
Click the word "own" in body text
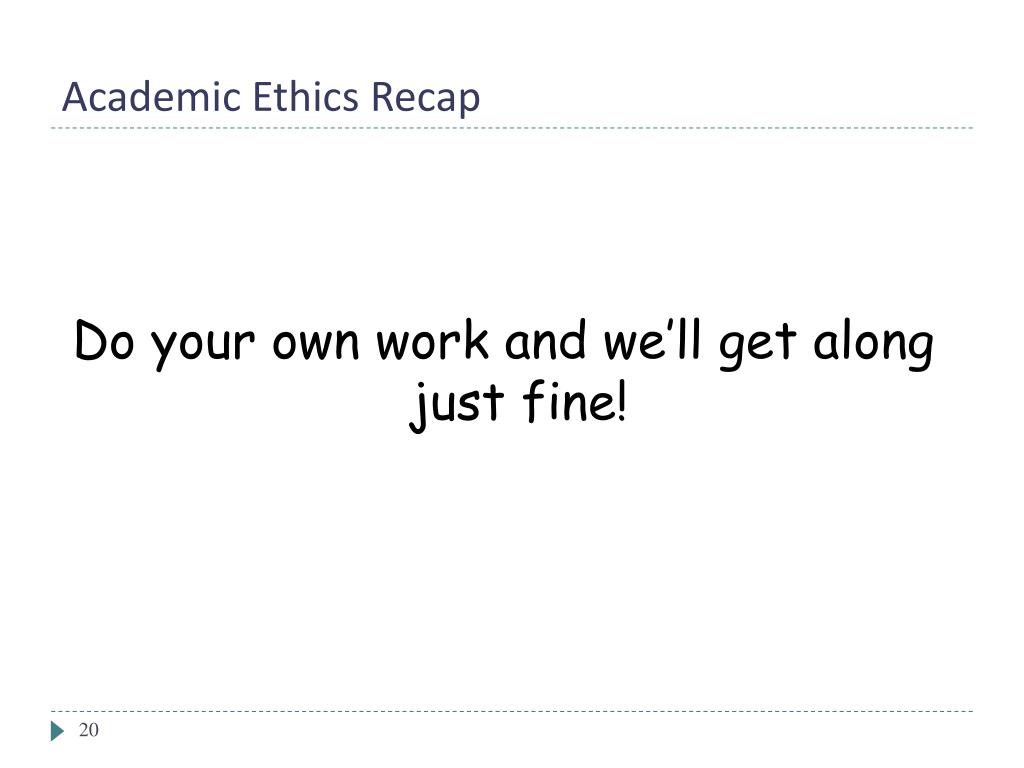point(316,344)
